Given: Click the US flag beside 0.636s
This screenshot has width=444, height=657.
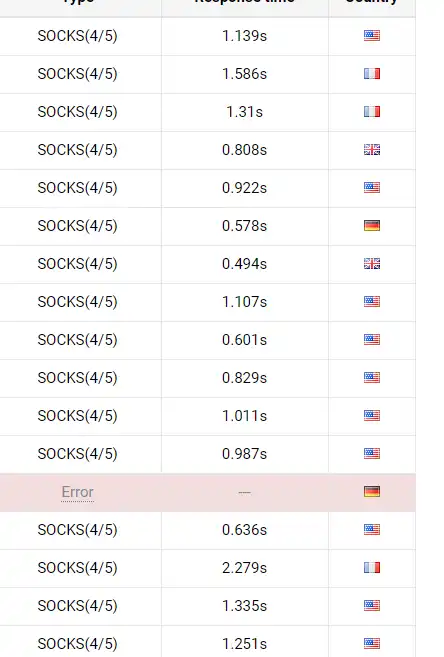Looking at the screenshot, I should coord(372,529).
